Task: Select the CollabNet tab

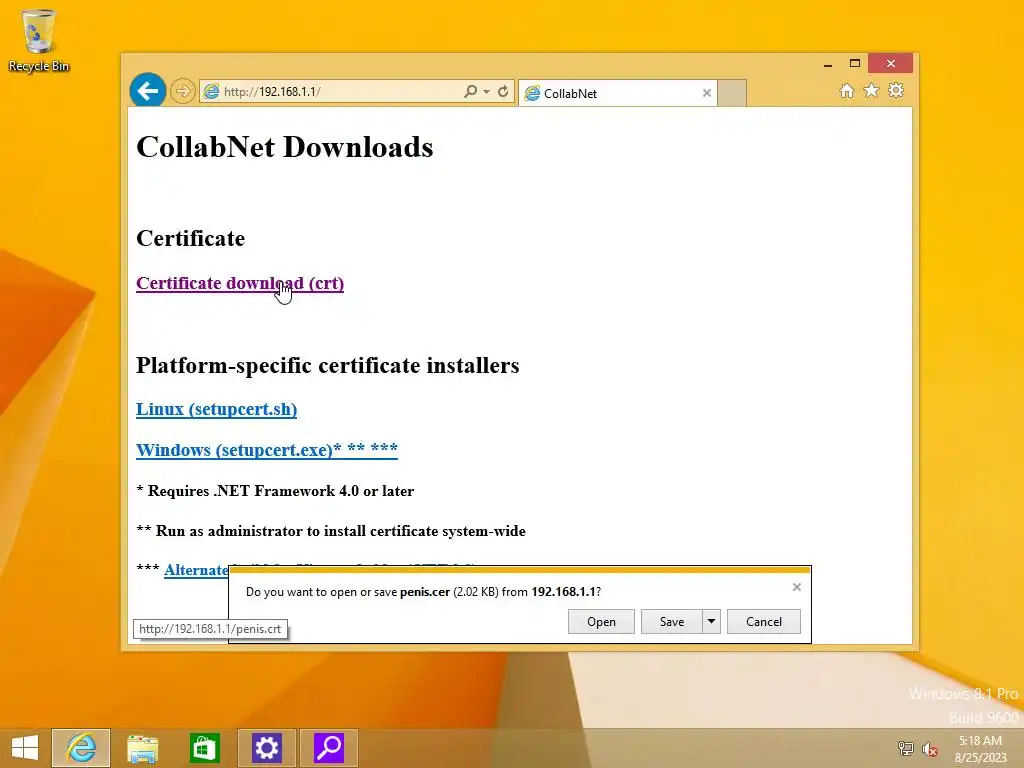Action: coord(617,93)
